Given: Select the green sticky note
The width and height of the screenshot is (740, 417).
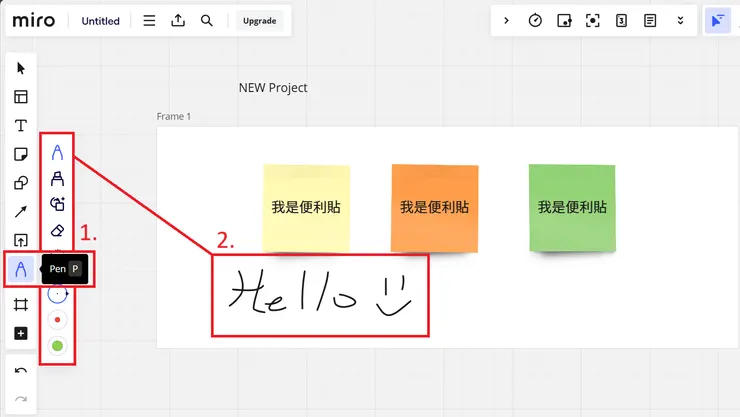Looking at the screenshot, I should [572, 208].
